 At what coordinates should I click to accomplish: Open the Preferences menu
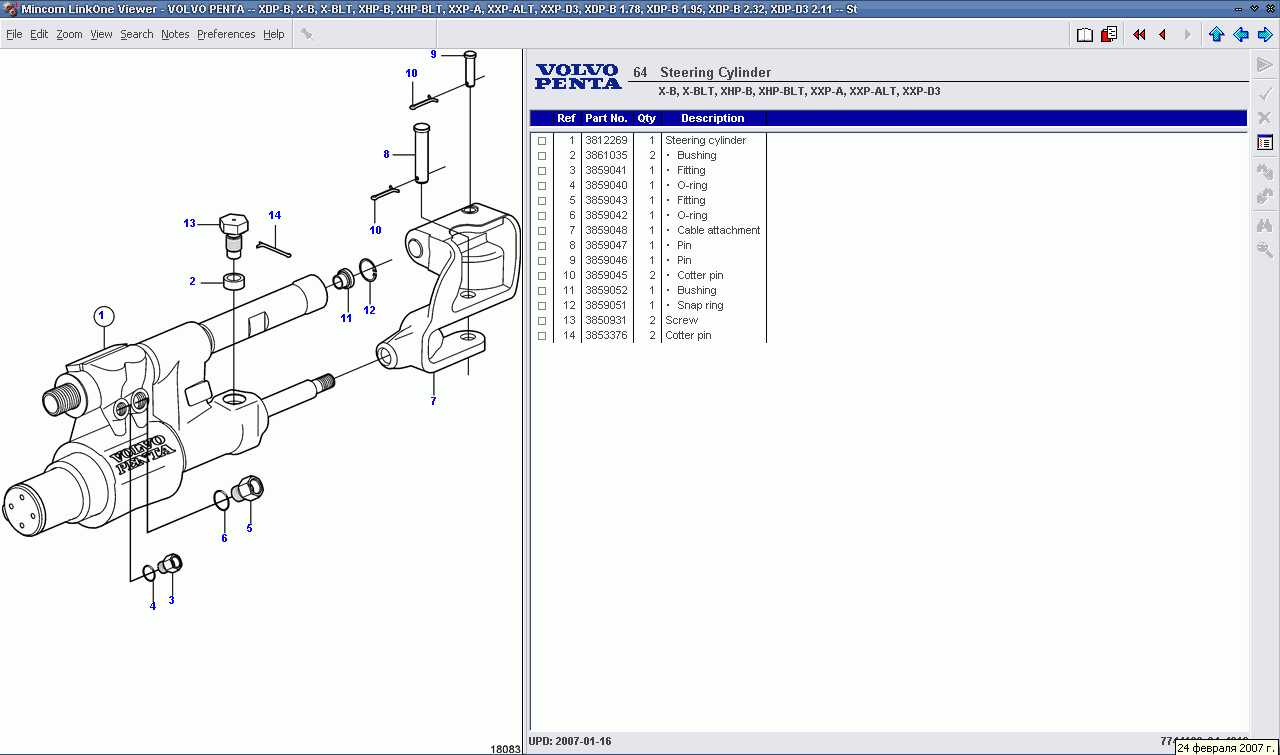coord(226,34)
